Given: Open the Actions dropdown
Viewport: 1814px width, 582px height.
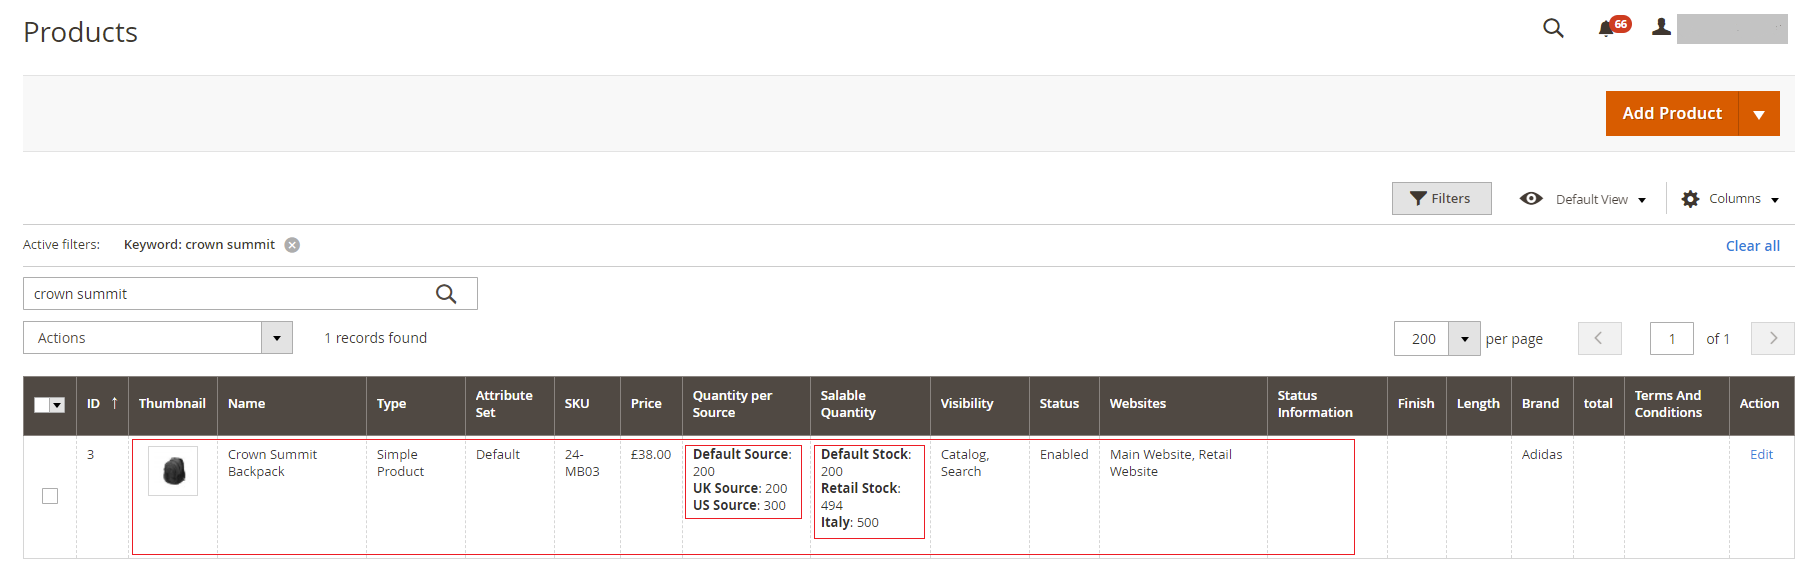Looking at the screenshot, I should (157, 338).
